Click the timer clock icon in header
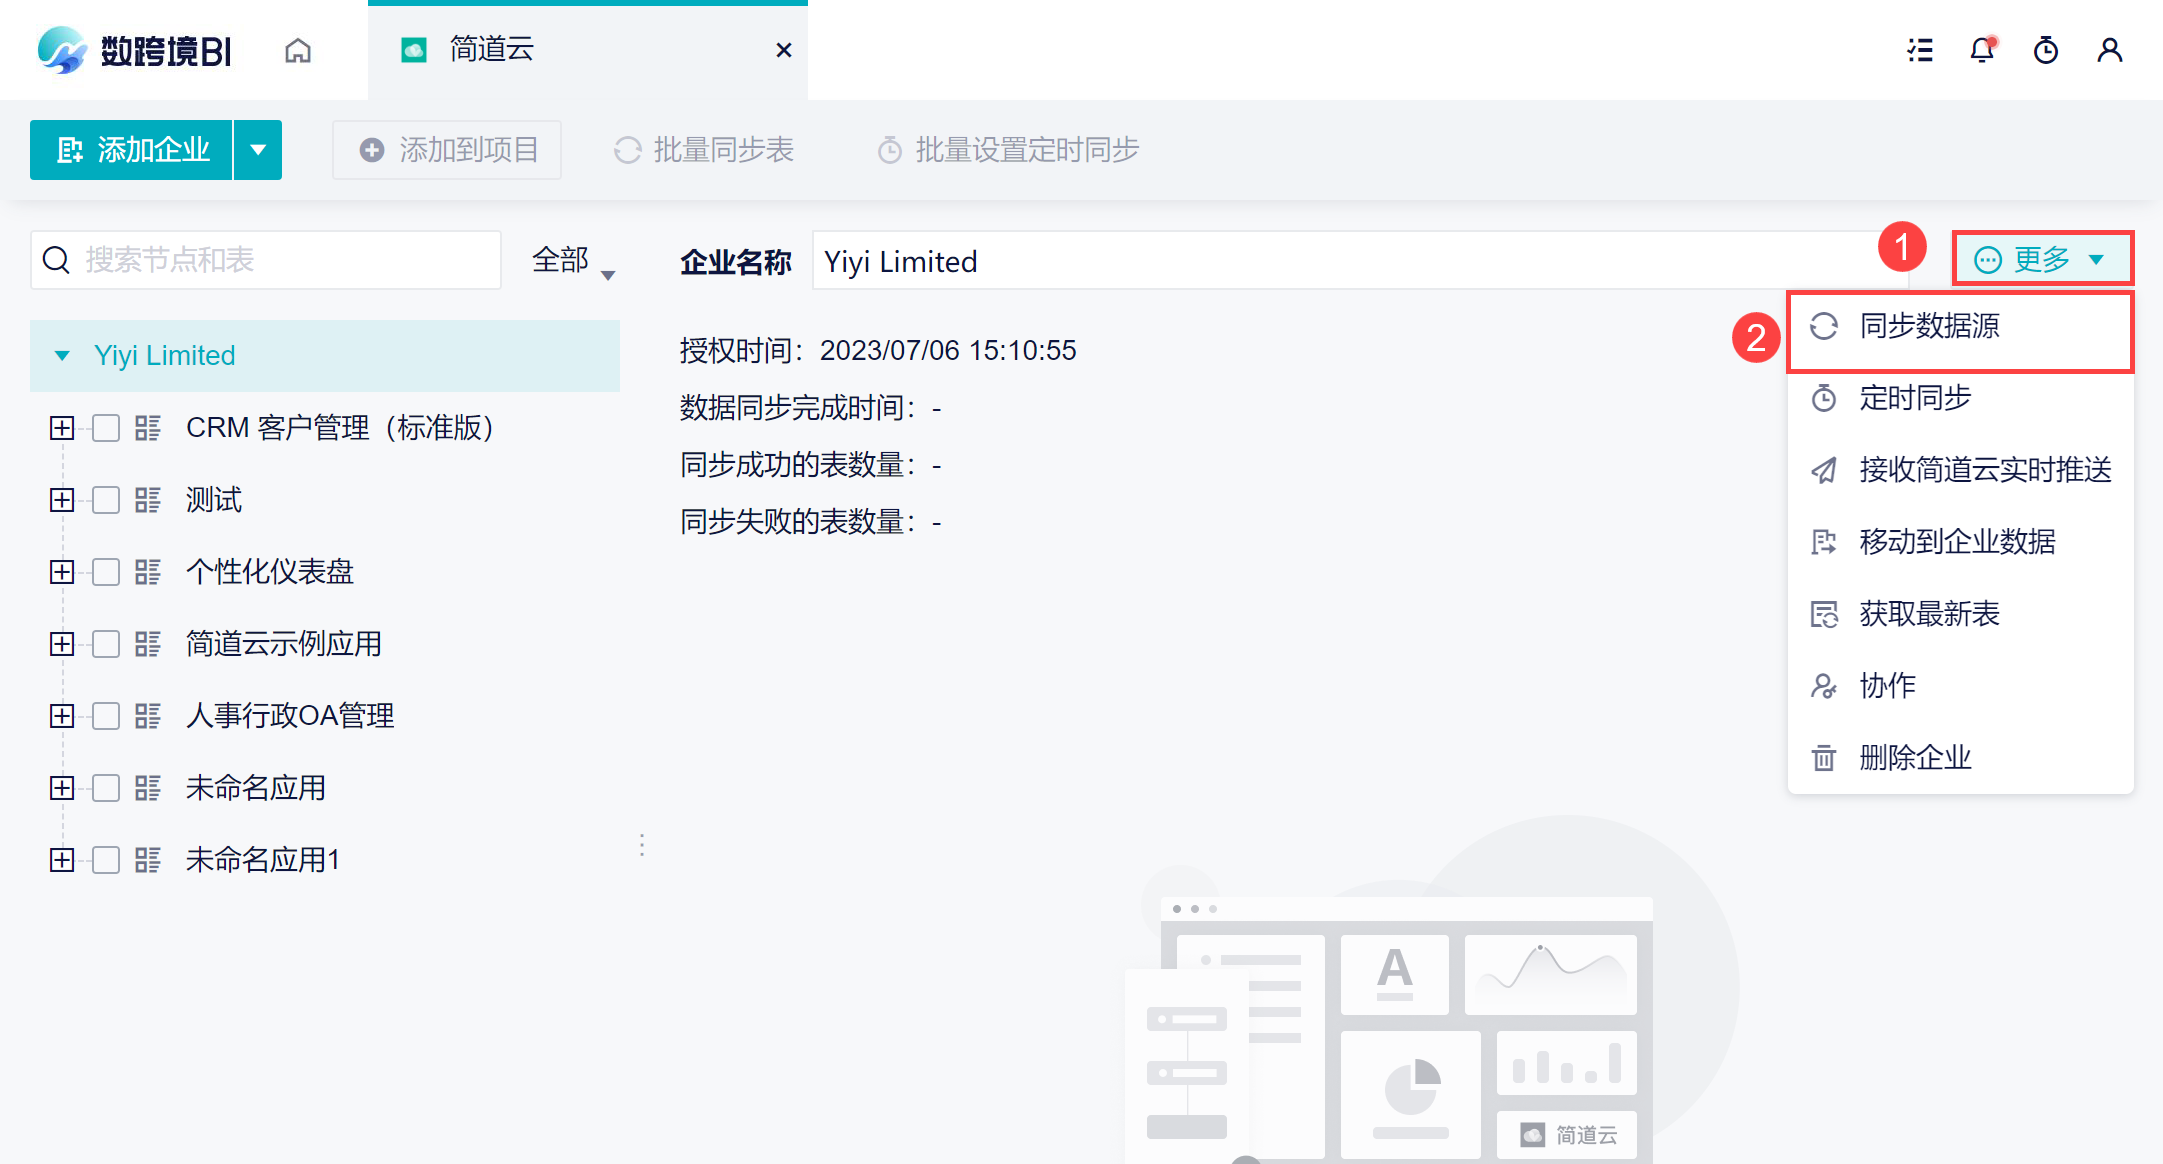 [2046, 50]
